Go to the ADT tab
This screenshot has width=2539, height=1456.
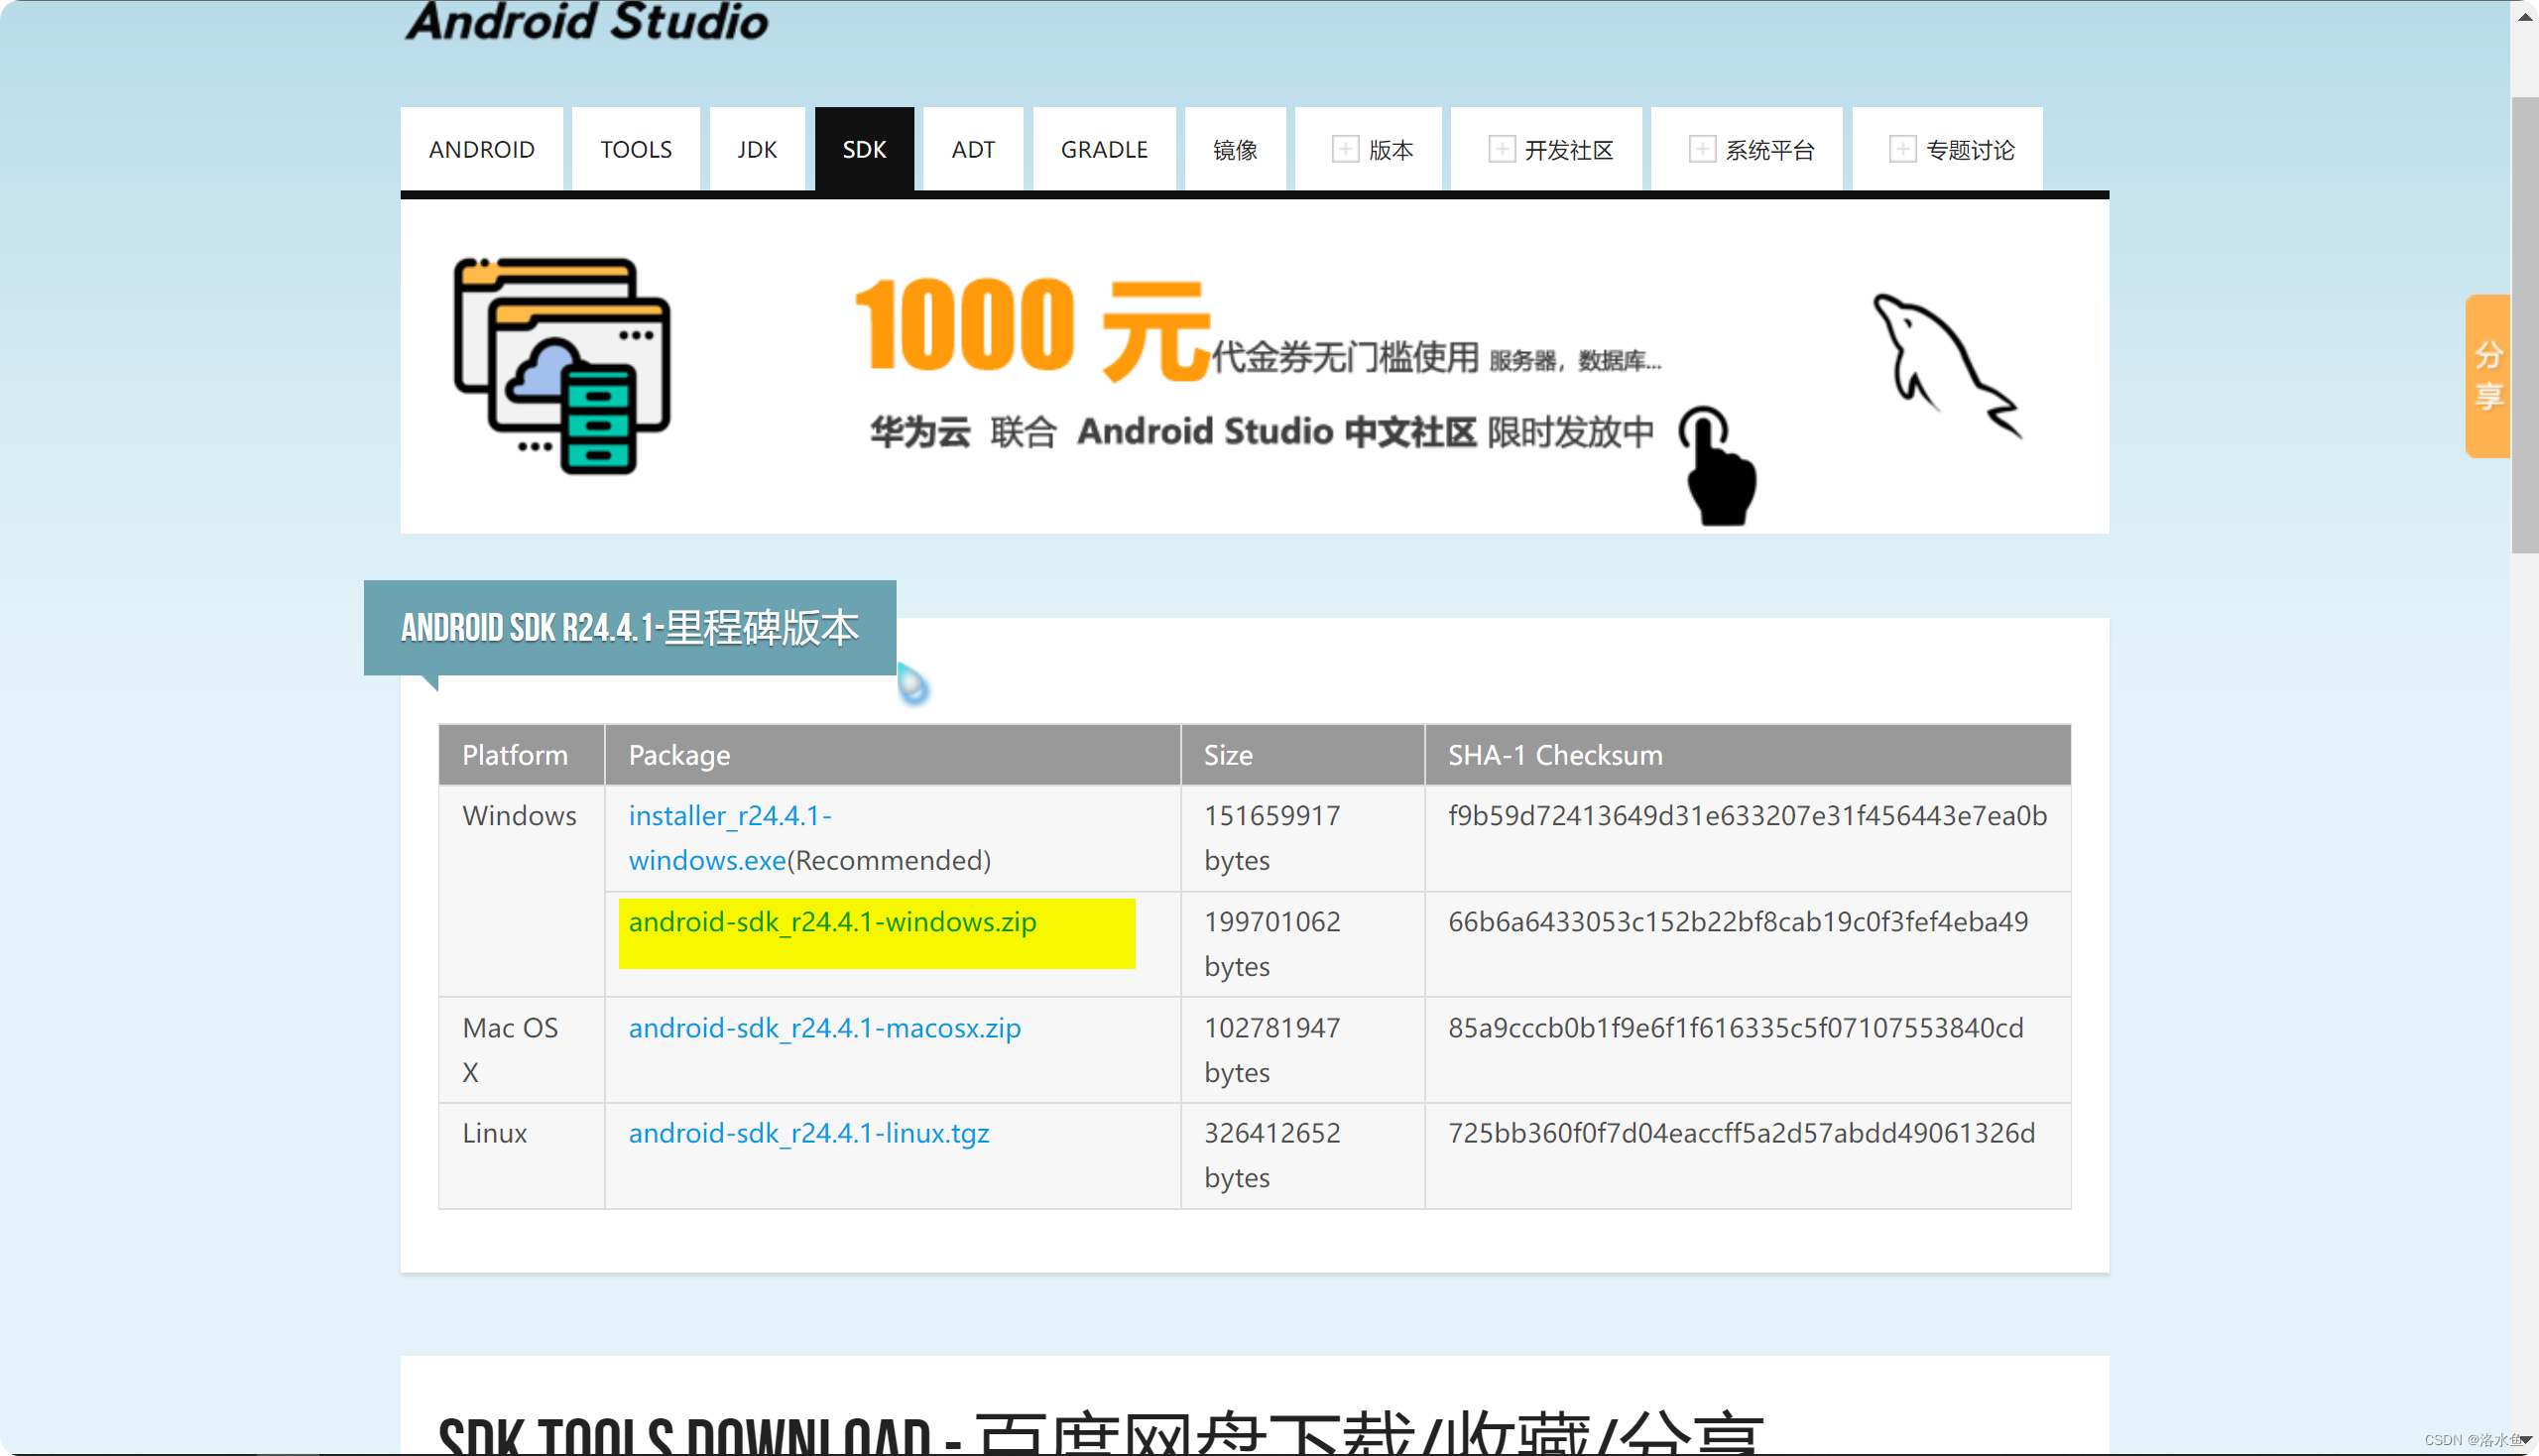point(973,149)
